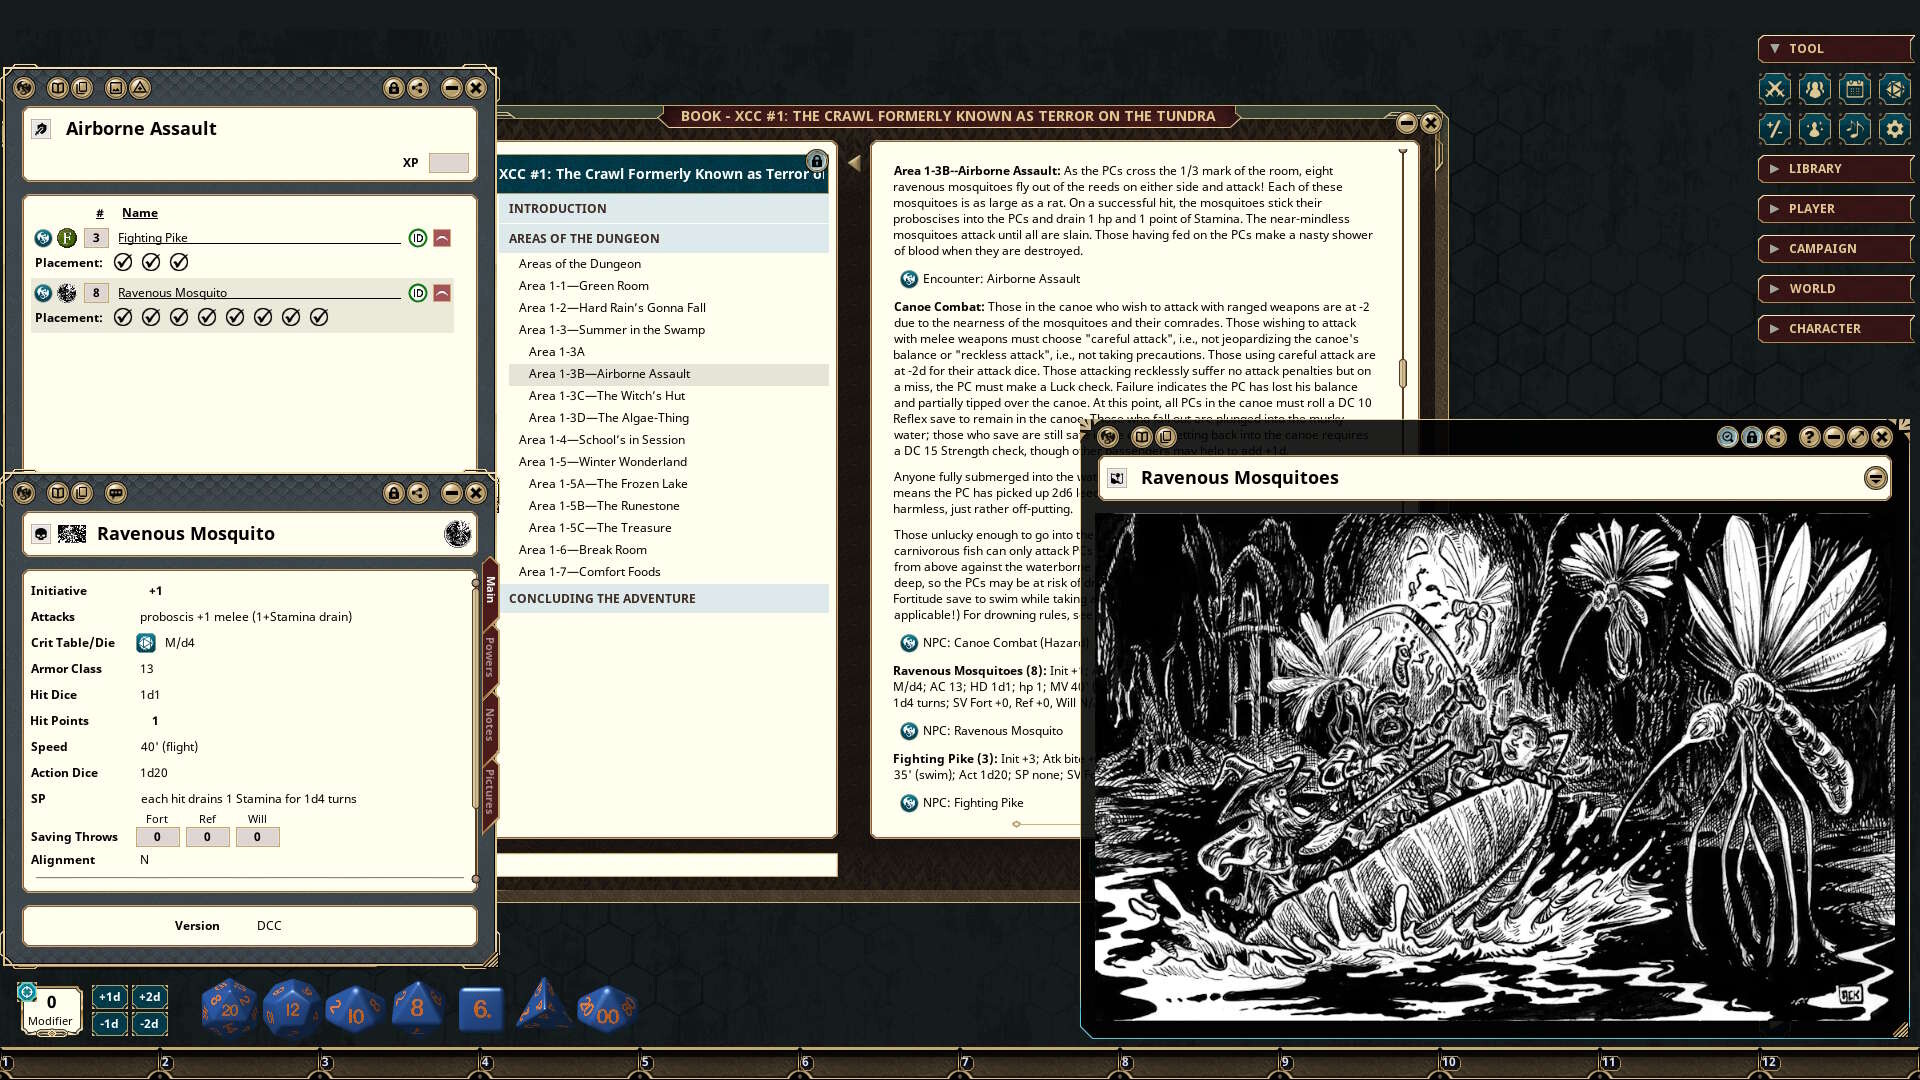1920x1080 pixels.
Task: Open the Calendar tool icon
Action: point(1854,89)
